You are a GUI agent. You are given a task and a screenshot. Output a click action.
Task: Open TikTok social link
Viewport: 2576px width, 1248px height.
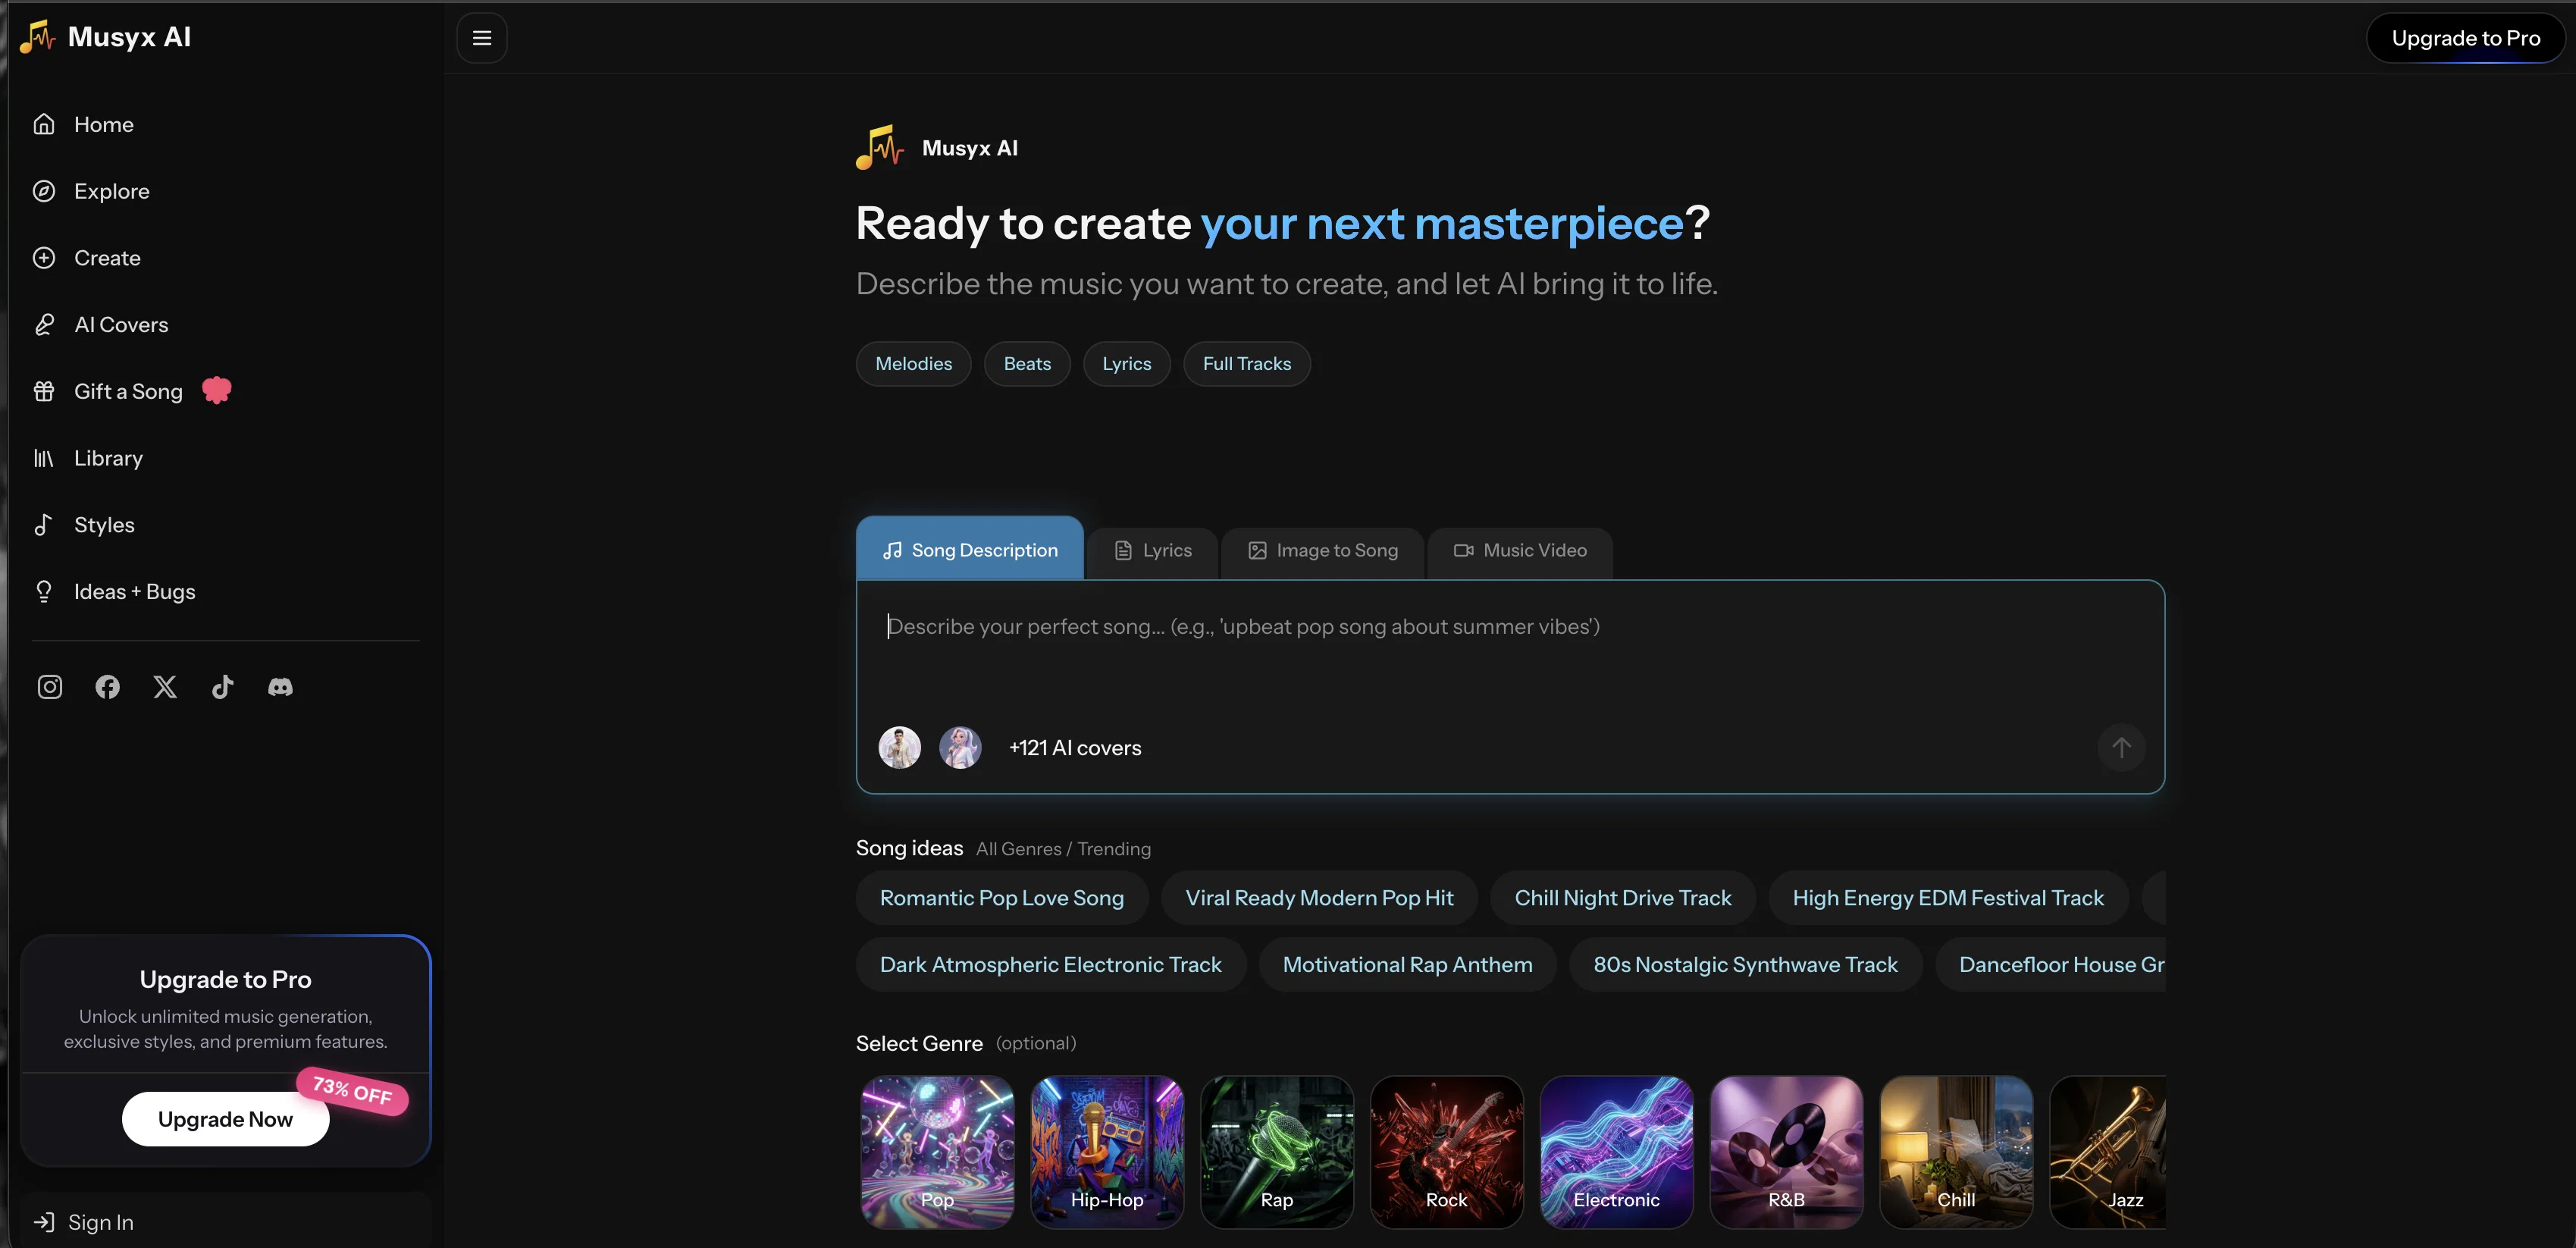tap(222, 687)
